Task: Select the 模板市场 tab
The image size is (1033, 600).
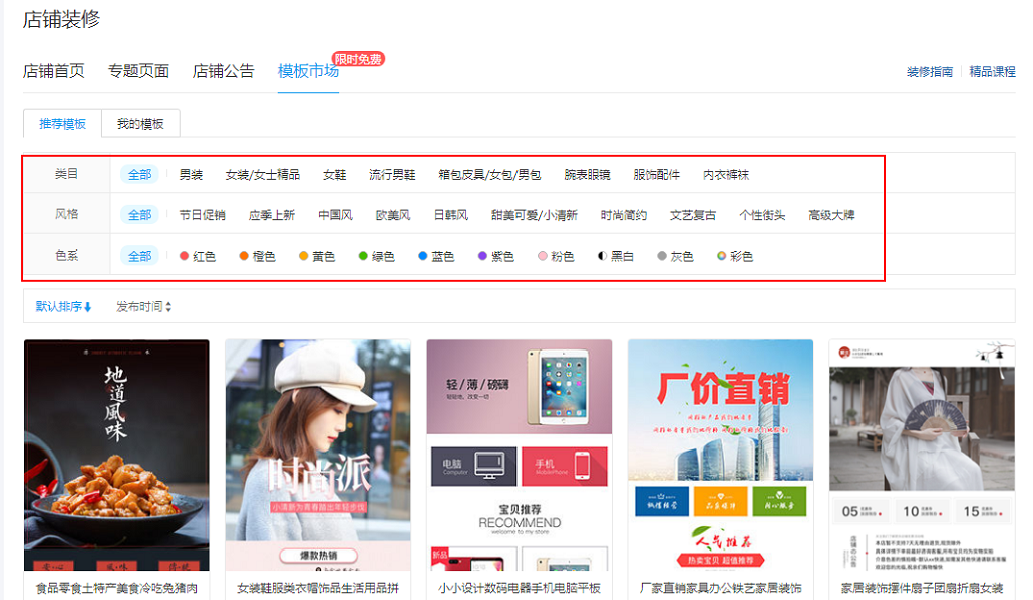Action: (308, 71)
